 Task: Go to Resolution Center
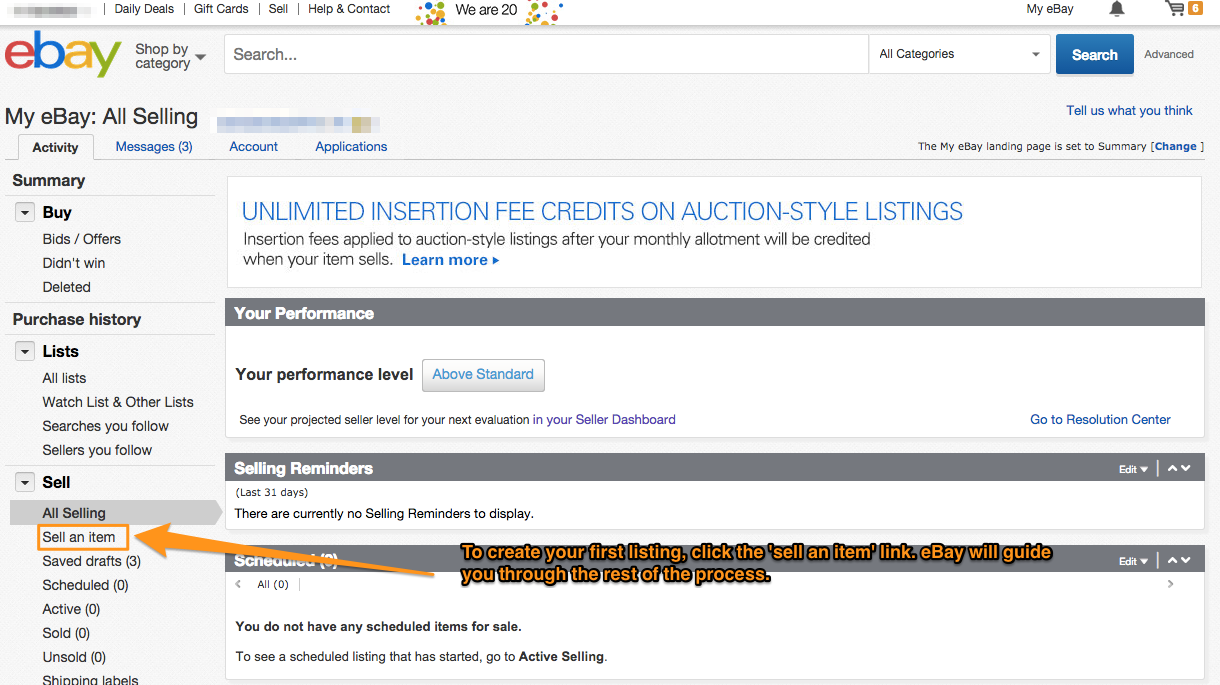click(x=1100, y=420)
